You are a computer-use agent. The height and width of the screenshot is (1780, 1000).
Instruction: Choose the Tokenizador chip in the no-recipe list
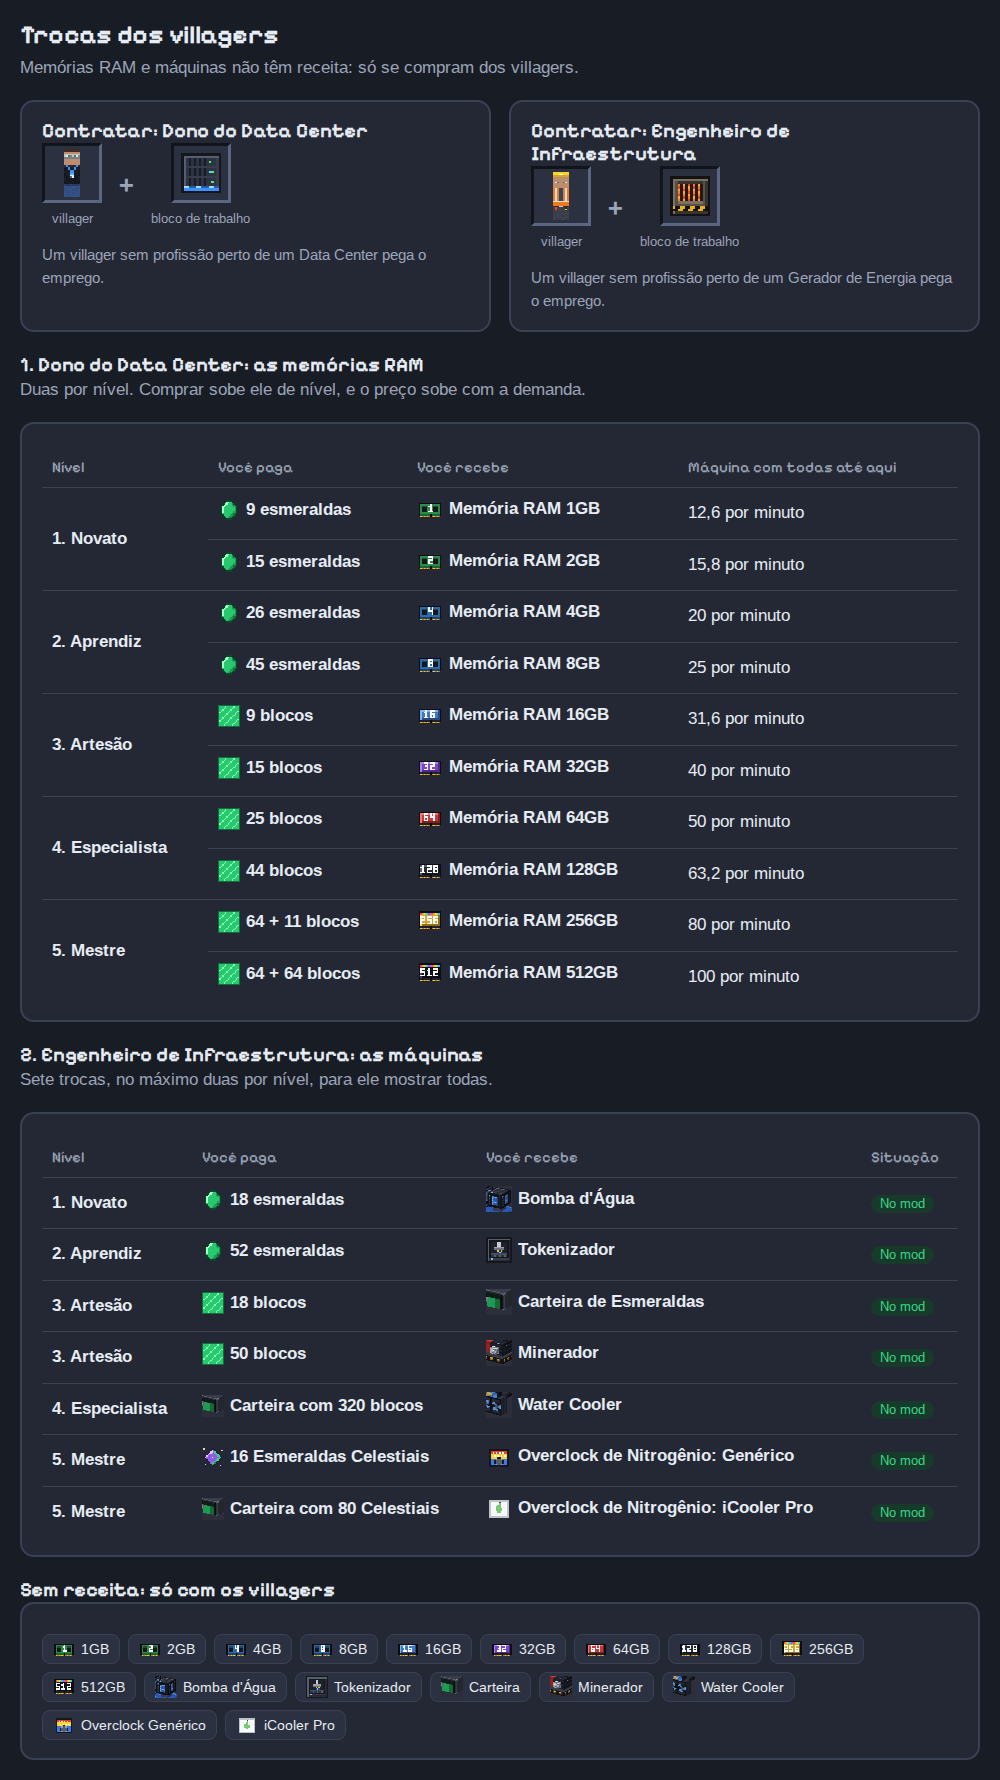point(358,1687)
